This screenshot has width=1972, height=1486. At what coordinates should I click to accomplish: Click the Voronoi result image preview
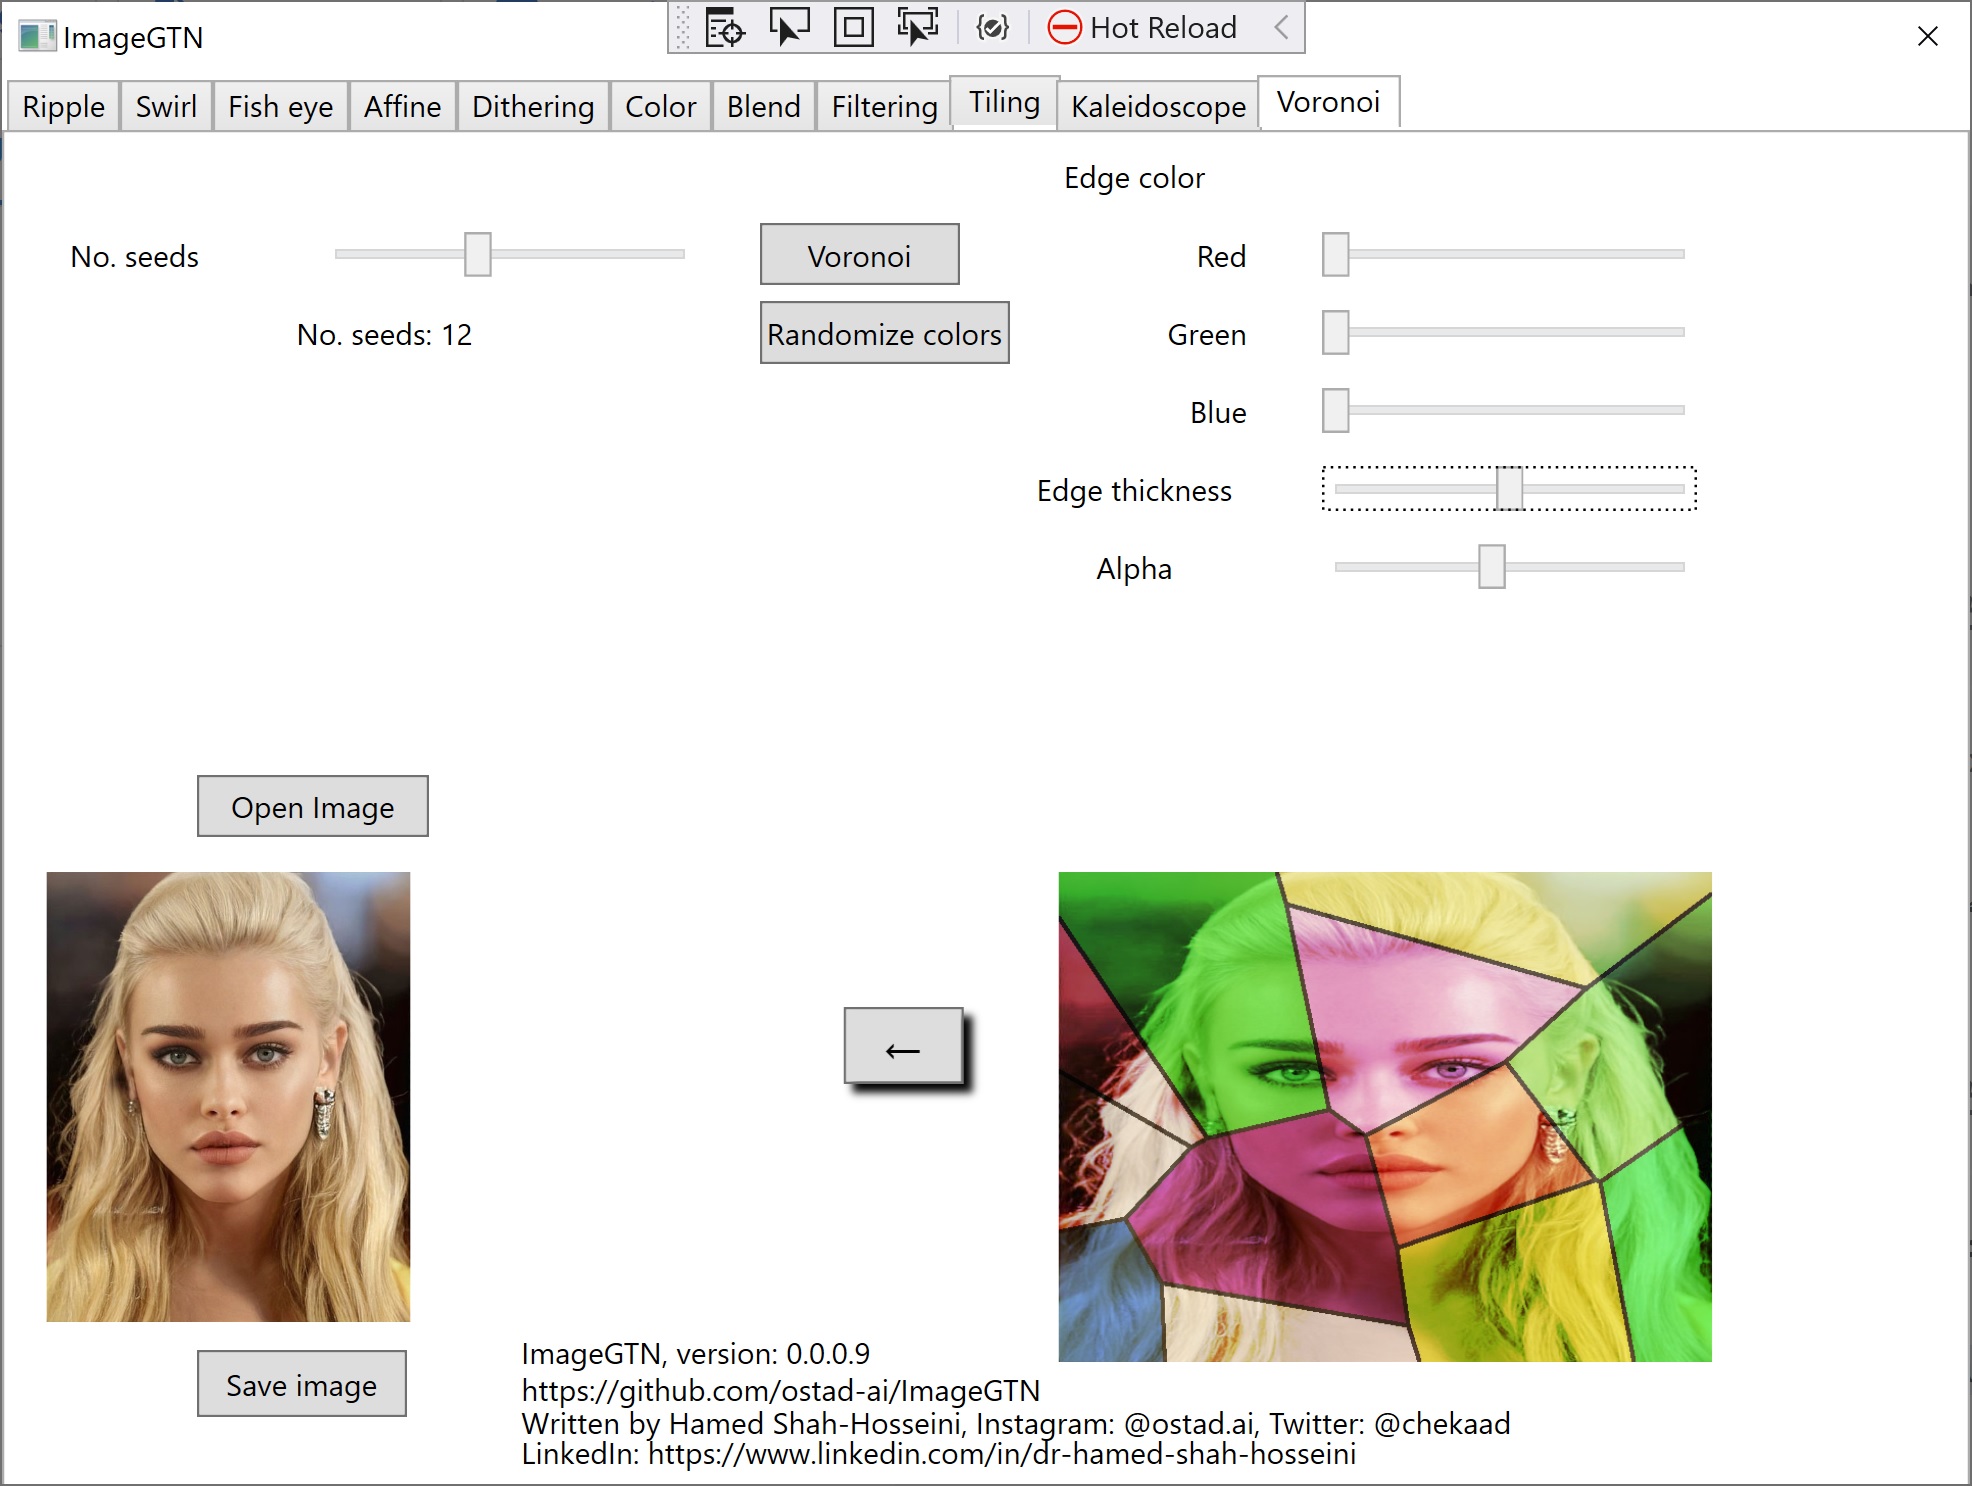(1384, 1116)
